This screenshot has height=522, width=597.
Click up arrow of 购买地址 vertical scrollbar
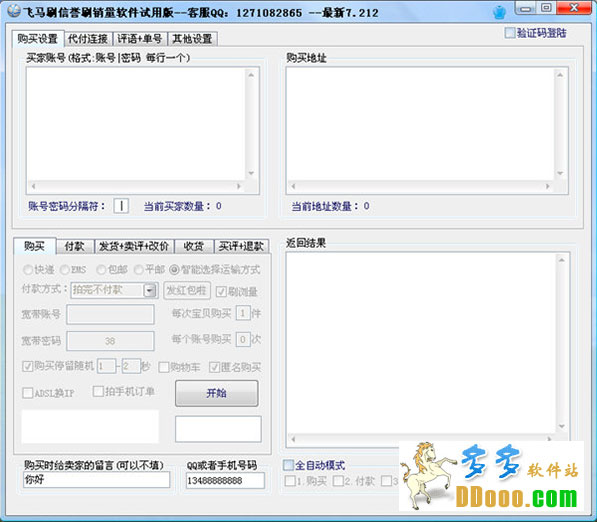[560, 75]
